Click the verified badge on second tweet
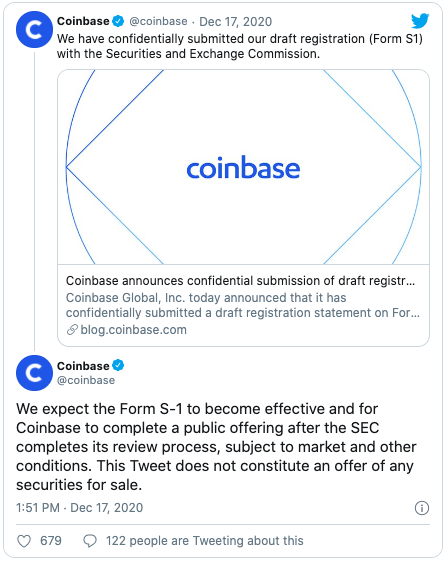This screenshot has height=562, width=446. point(118,366)
